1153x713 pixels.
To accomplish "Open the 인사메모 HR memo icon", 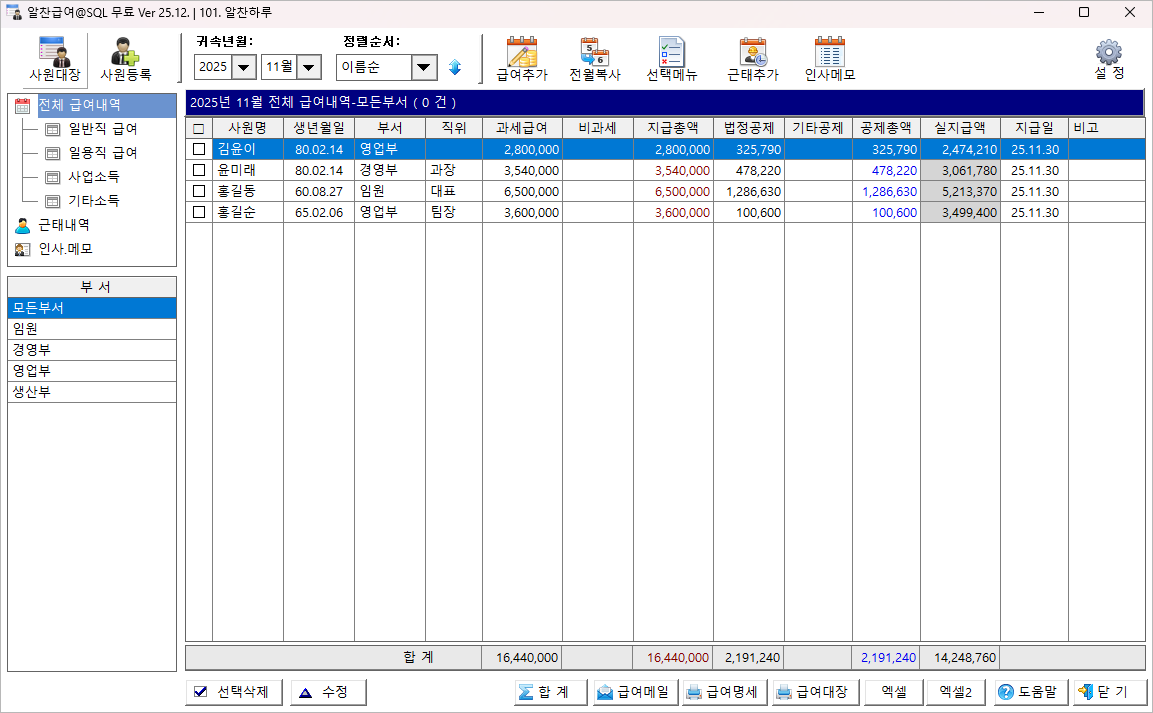I will pos(829,59).
